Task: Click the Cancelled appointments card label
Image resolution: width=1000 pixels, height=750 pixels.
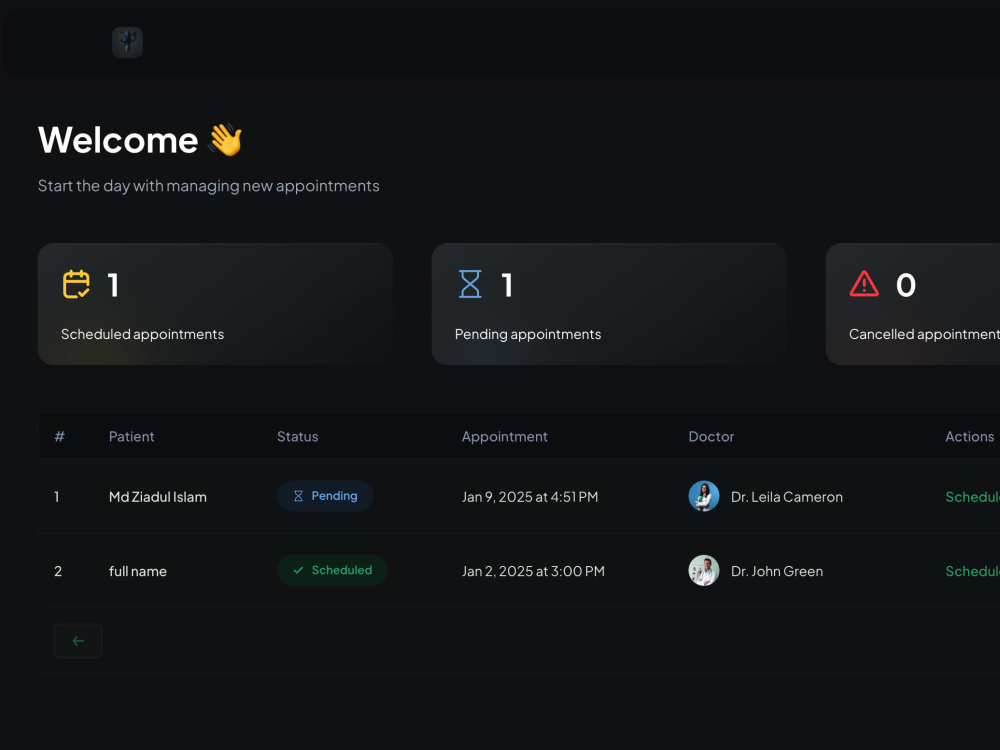Action: 924,334
